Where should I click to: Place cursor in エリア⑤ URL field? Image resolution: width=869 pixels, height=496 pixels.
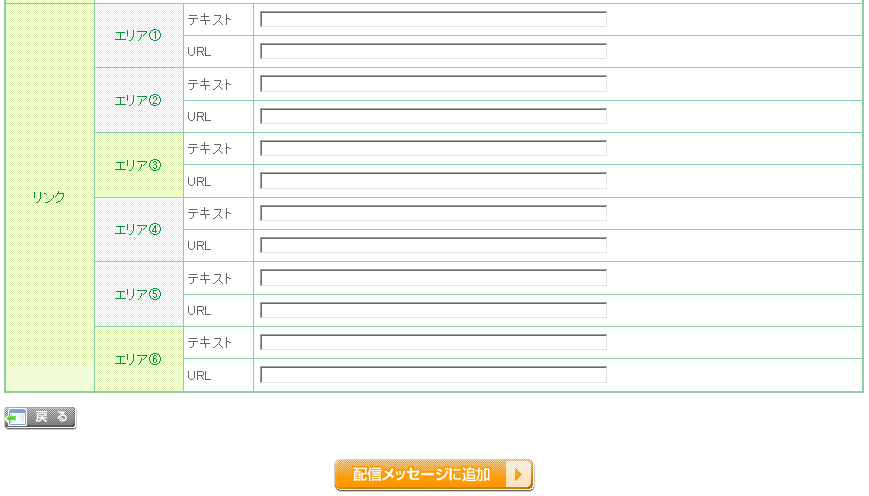433,310
